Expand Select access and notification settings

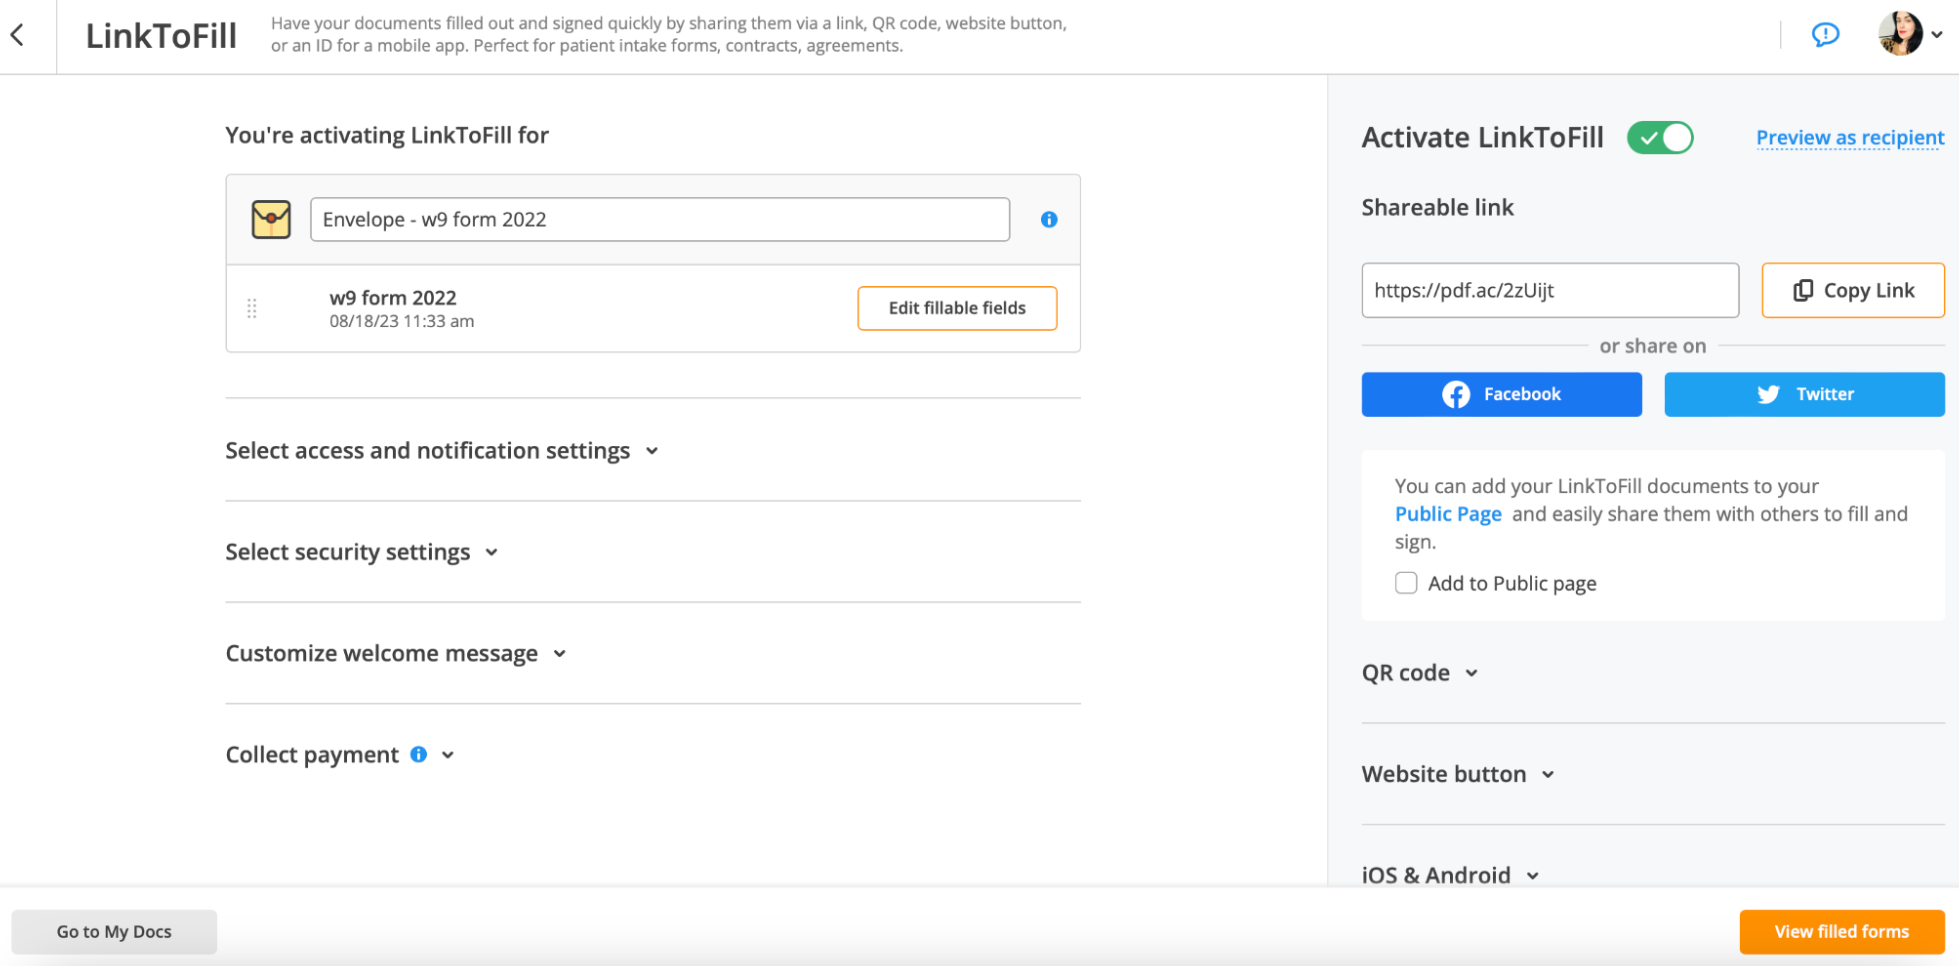pos(442,451)
